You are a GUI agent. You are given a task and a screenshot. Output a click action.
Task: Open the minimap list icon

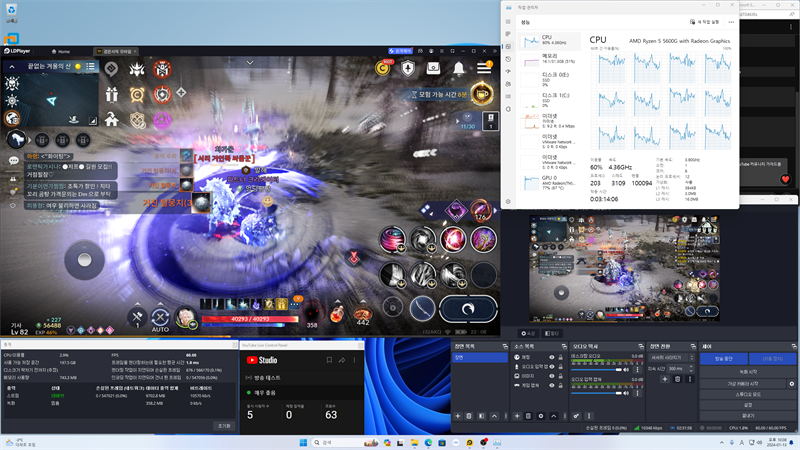[90, 66]
